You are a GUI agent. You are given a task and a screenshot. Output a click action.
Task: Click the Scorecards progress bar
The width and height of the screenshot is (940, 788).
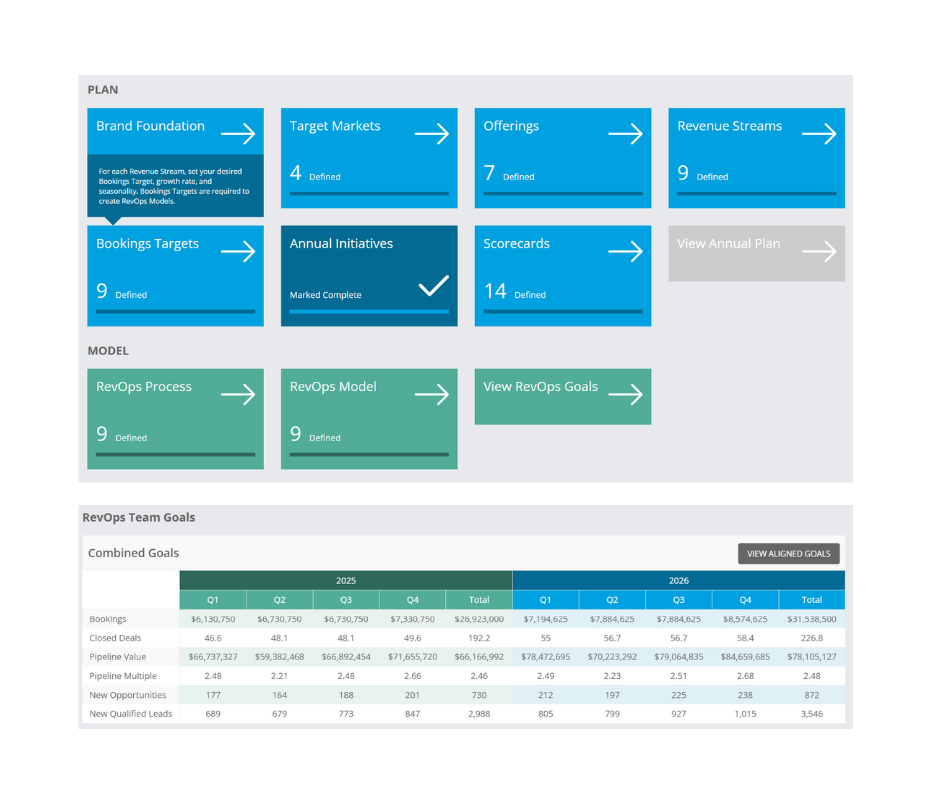pos(562,311)
